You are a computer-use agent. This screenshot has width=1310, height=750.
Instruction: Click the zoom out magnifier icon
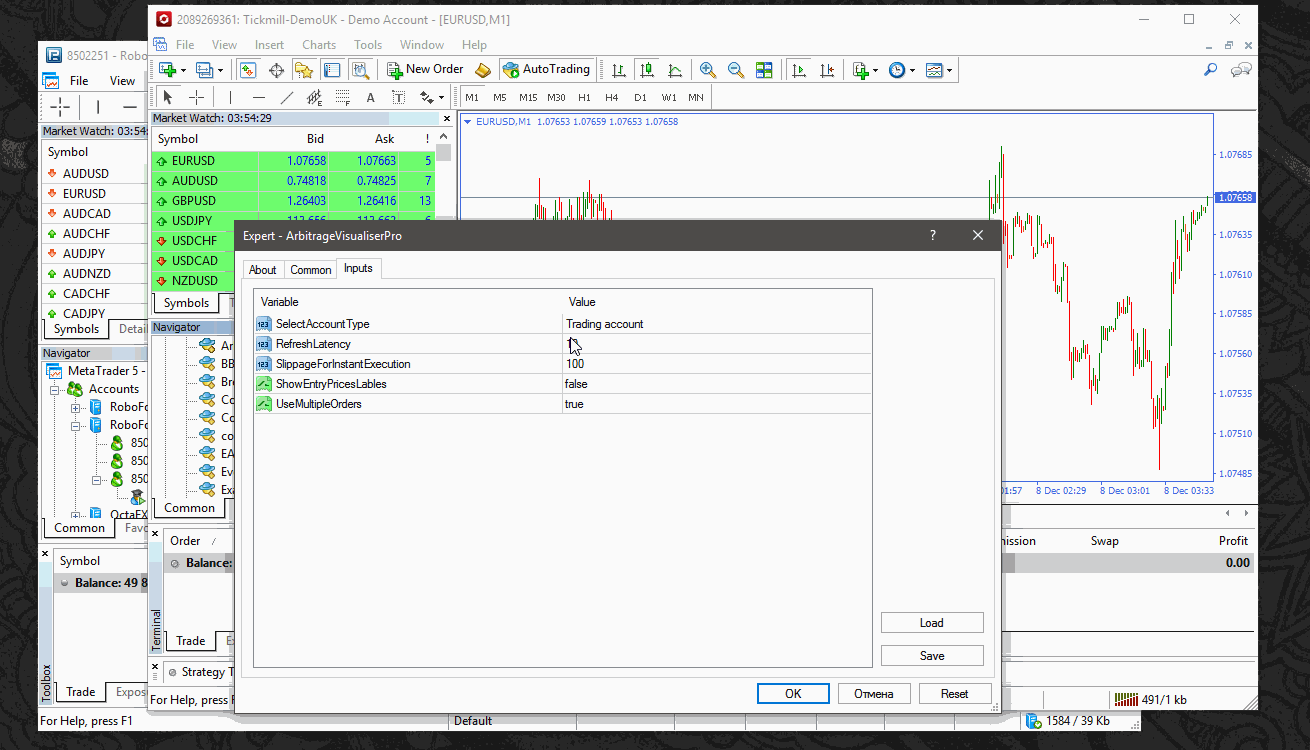[736, 70]
